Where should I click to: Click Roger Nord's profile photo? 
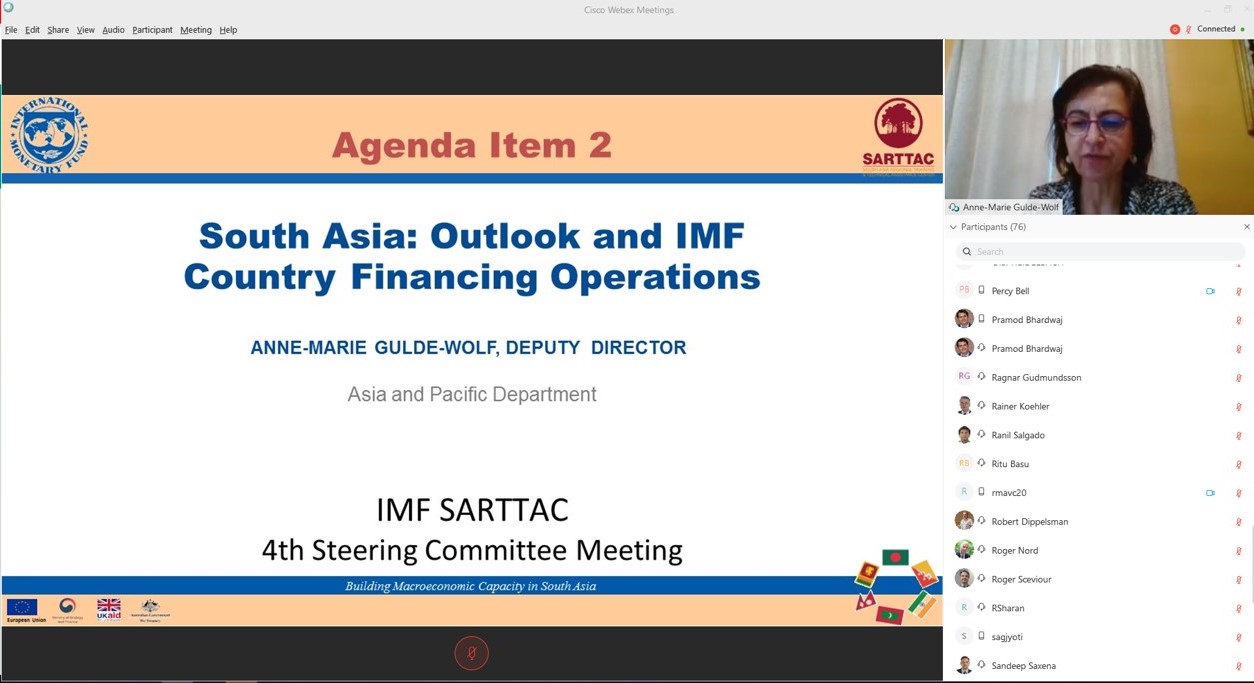pos(964,550)
